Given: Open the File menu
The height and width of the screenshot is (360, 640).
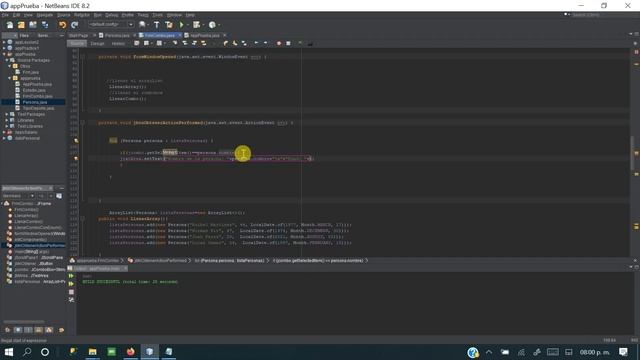Looking at the screenshot, I should (5, 15).
